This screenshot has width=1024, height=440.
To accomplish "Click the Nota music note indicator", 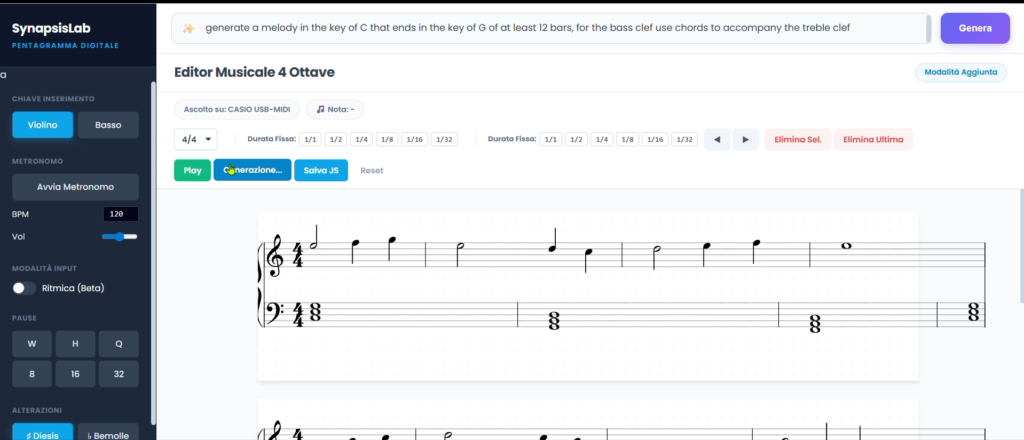I will (335, 109).
